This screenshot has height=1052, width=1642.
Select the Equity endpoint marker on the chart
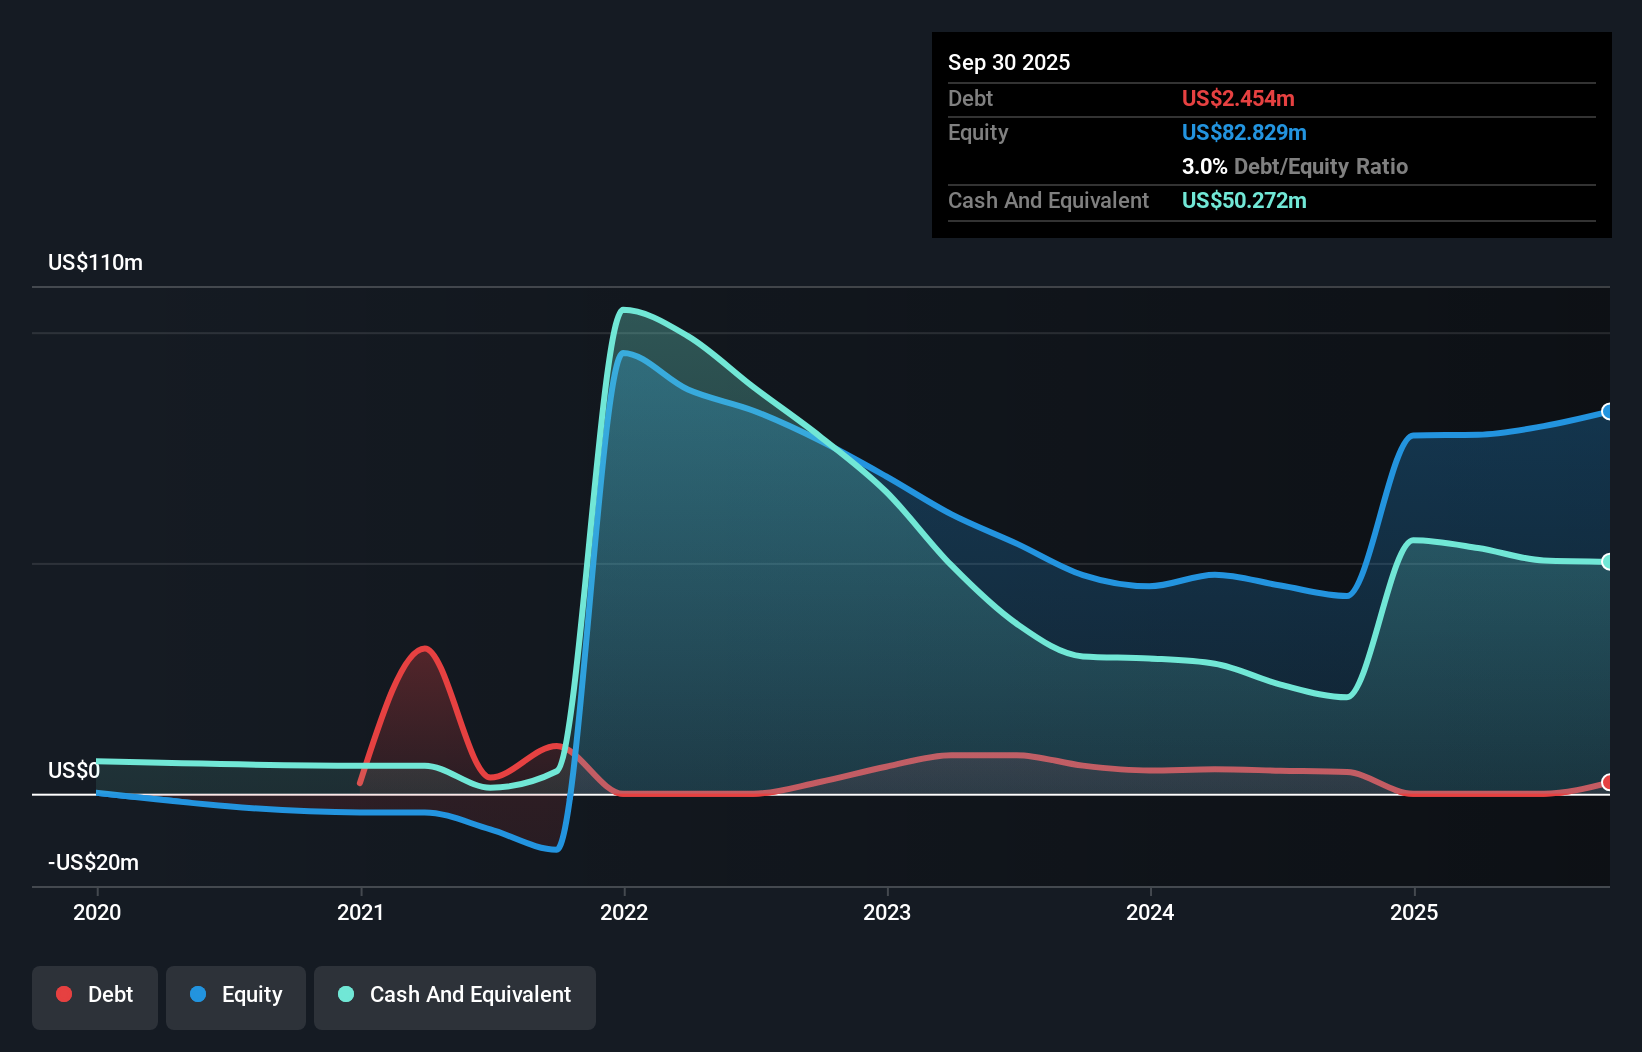click(1607, 411)
